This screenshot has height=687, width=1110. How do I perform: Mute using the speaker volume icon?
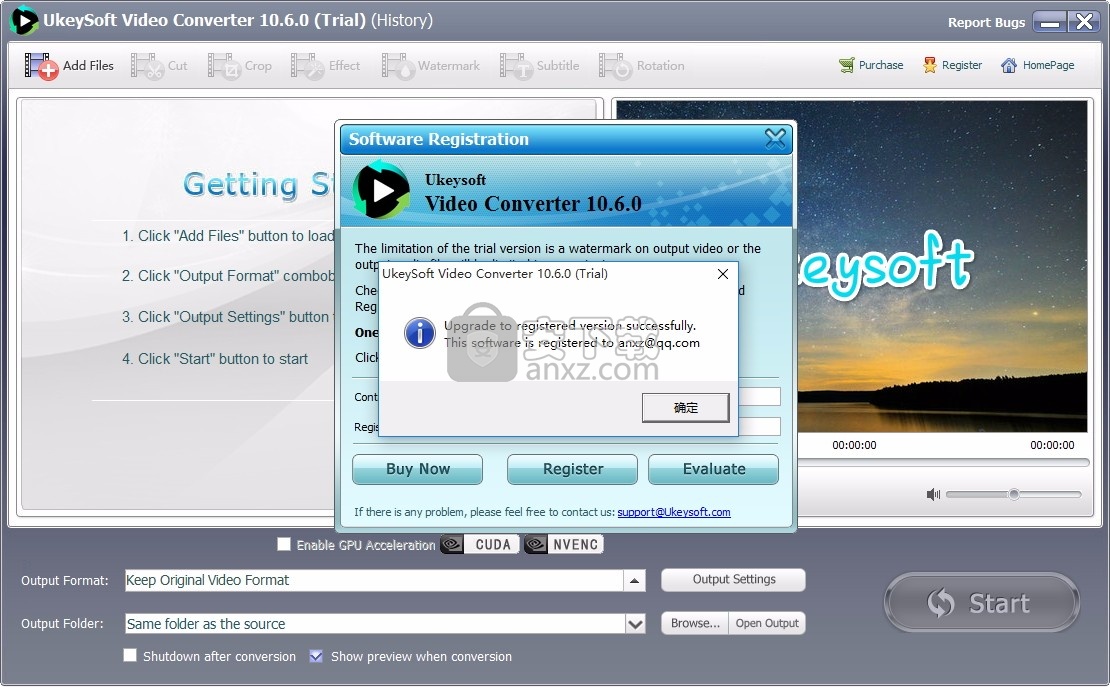pyautogui.click(x=933, y=494)
